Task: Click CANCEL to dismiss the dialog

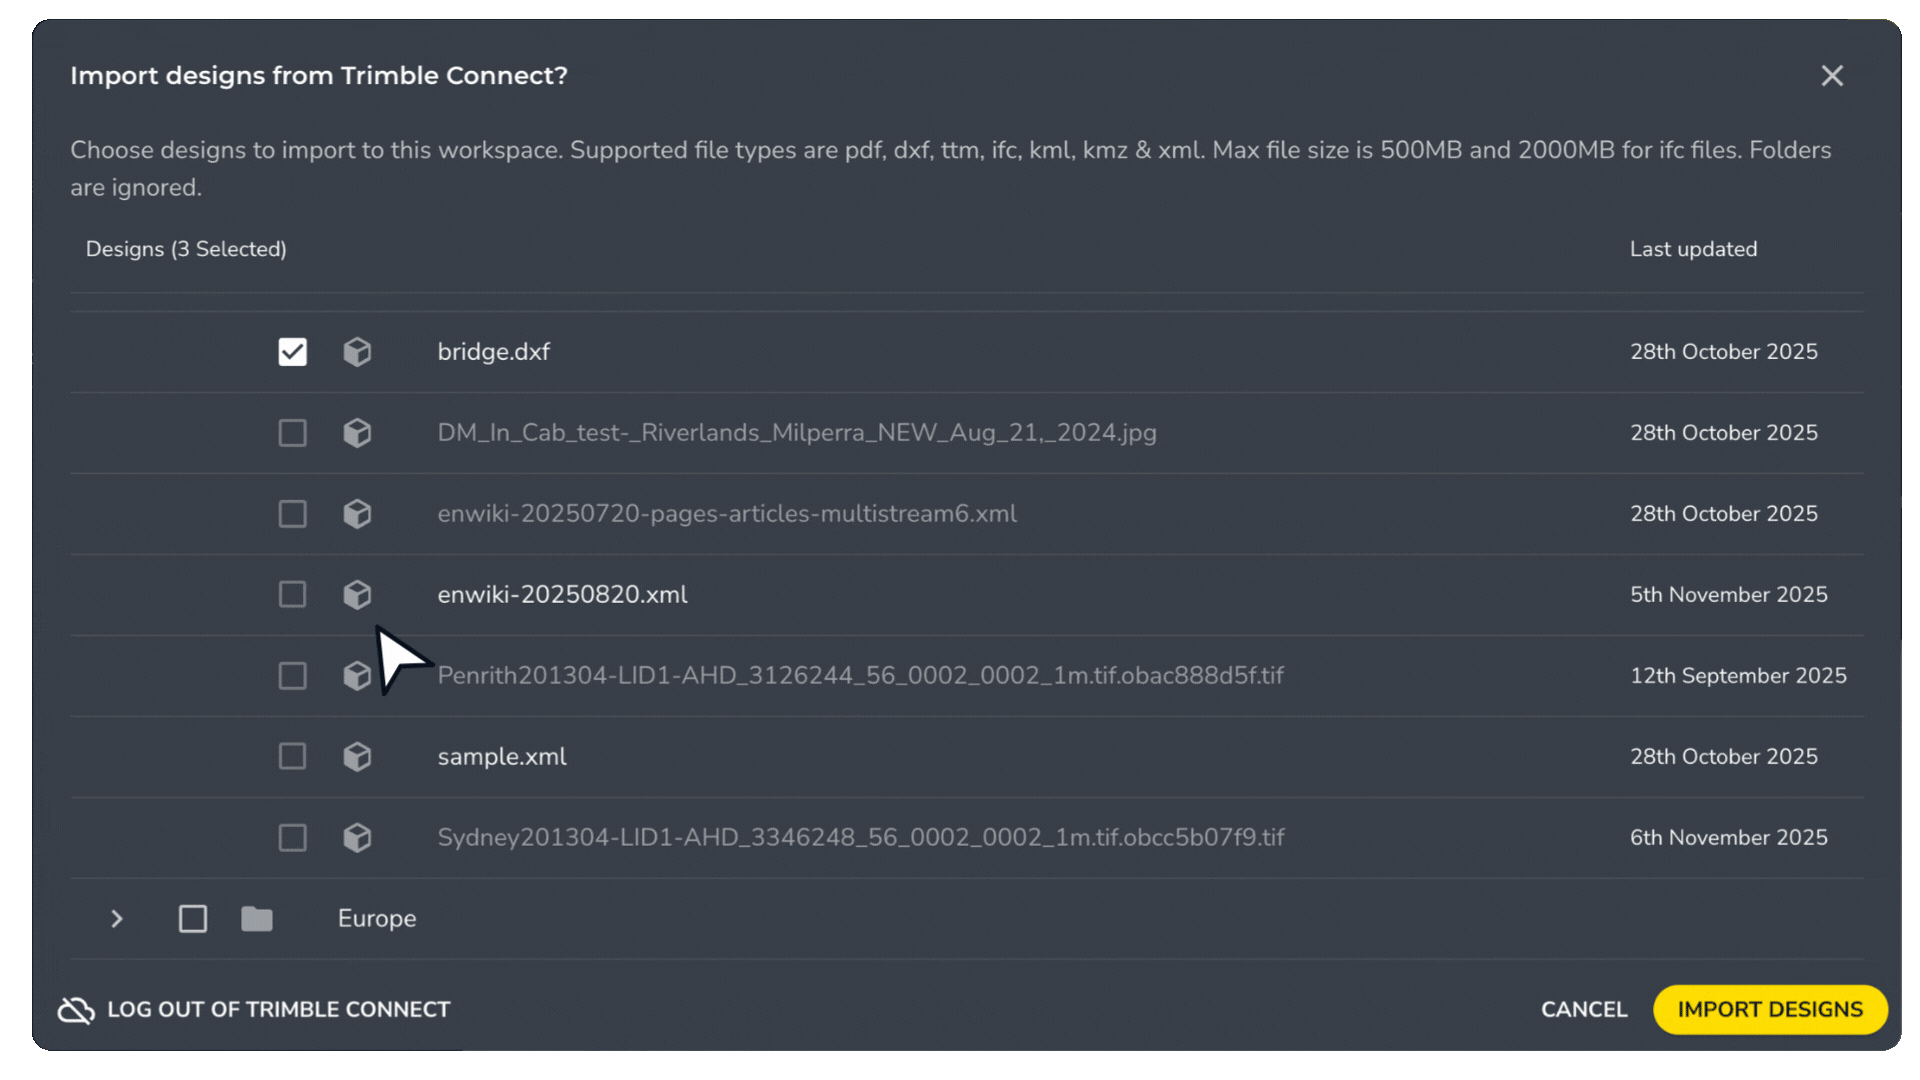Action: tap(1583, 1009)
